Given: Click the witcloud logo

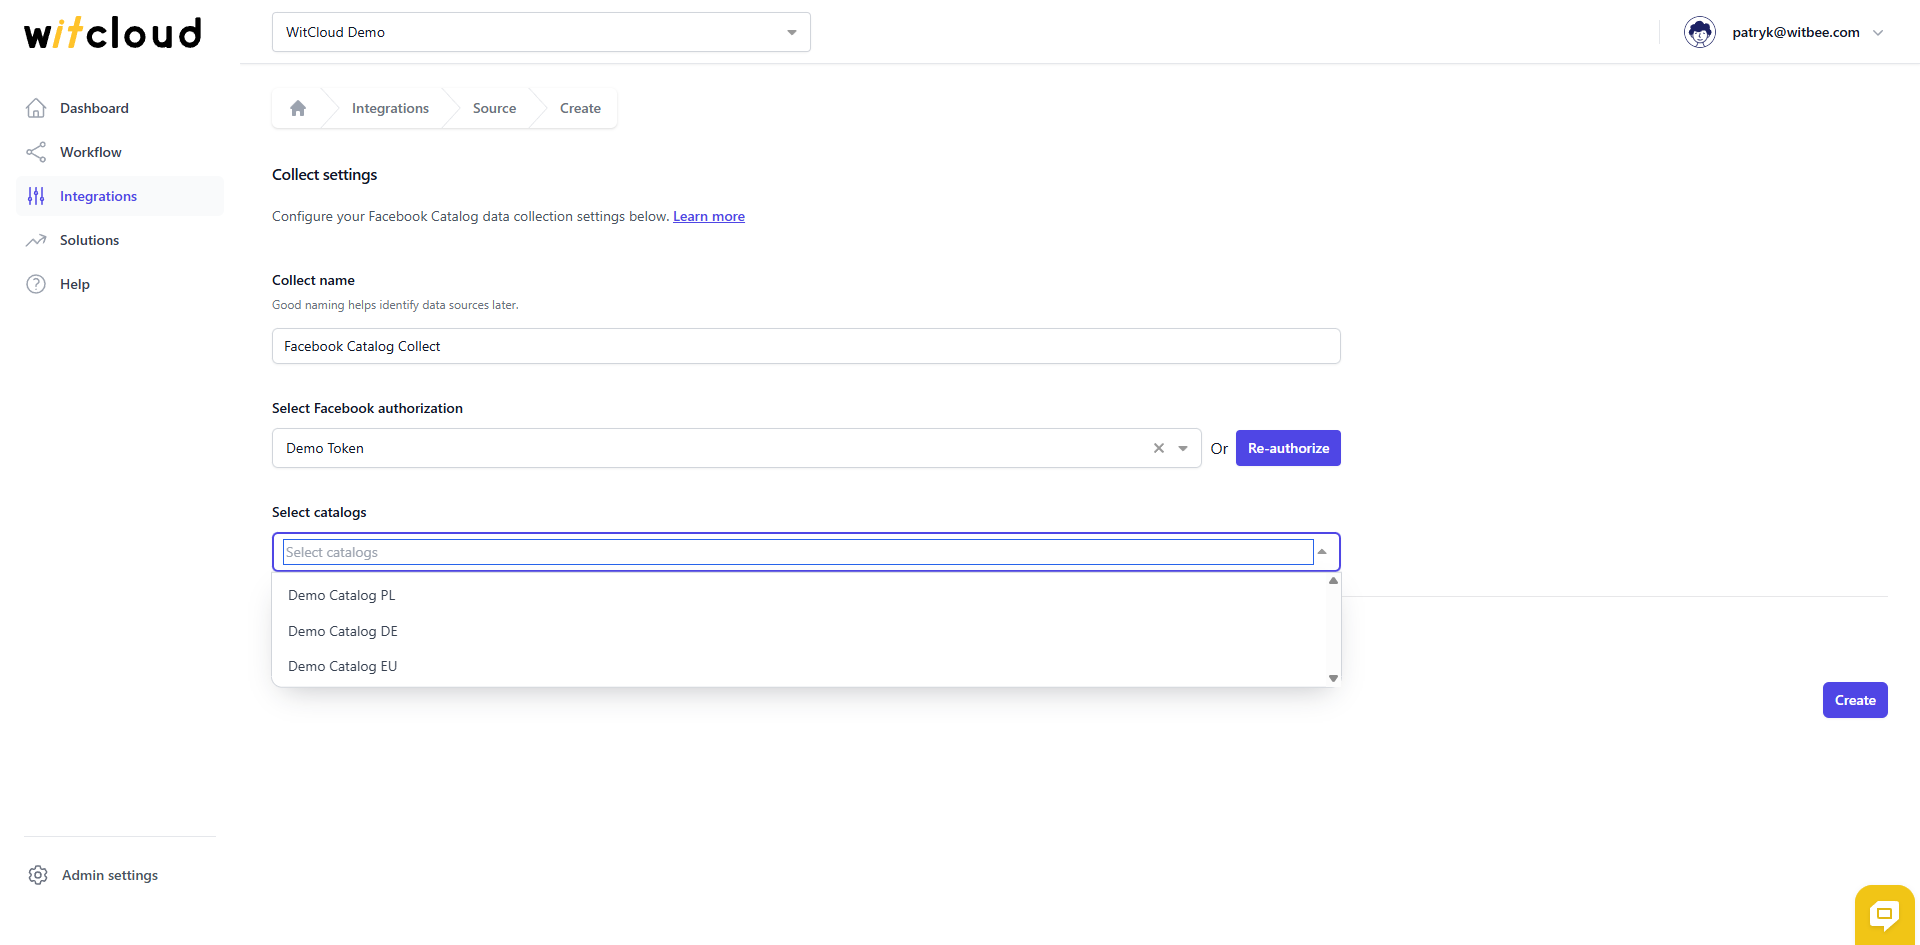Looking at the screenshot, I should pos(113,32).
